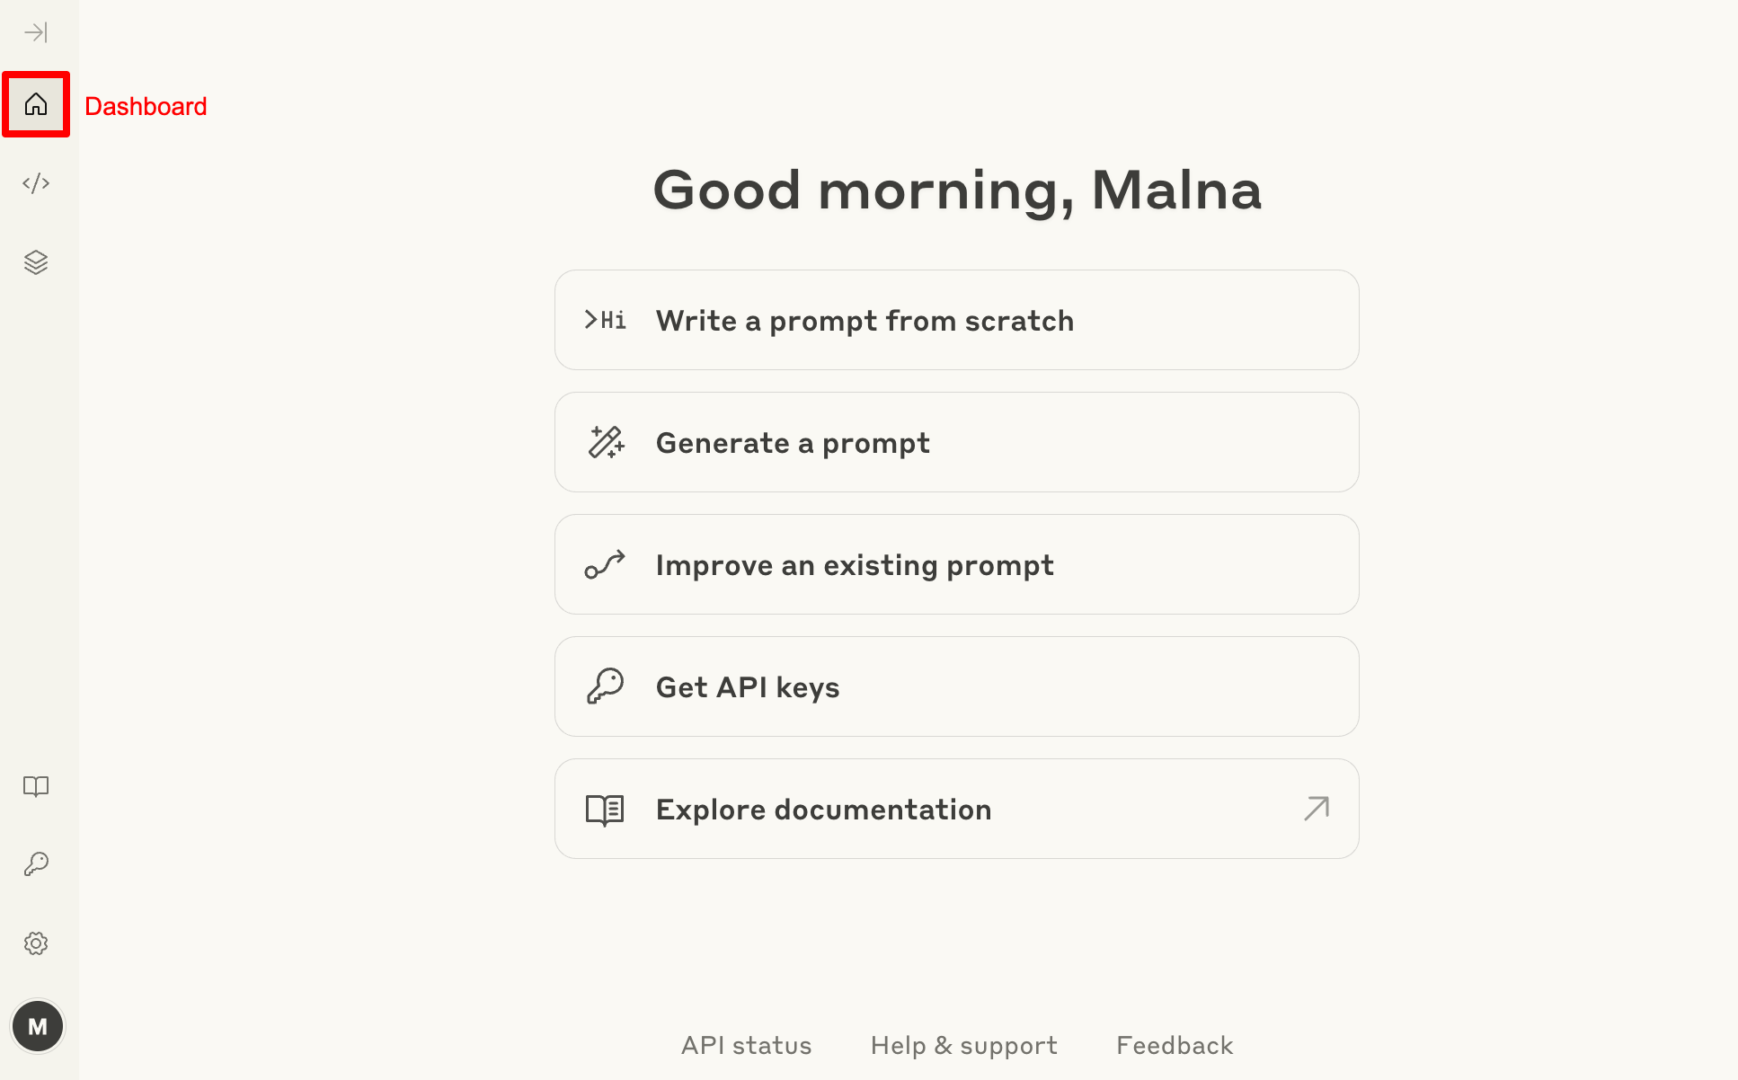Click the "Generate a prompt" card
The height and width of the screenshot is (1080, 1738).
coord(956,442)
